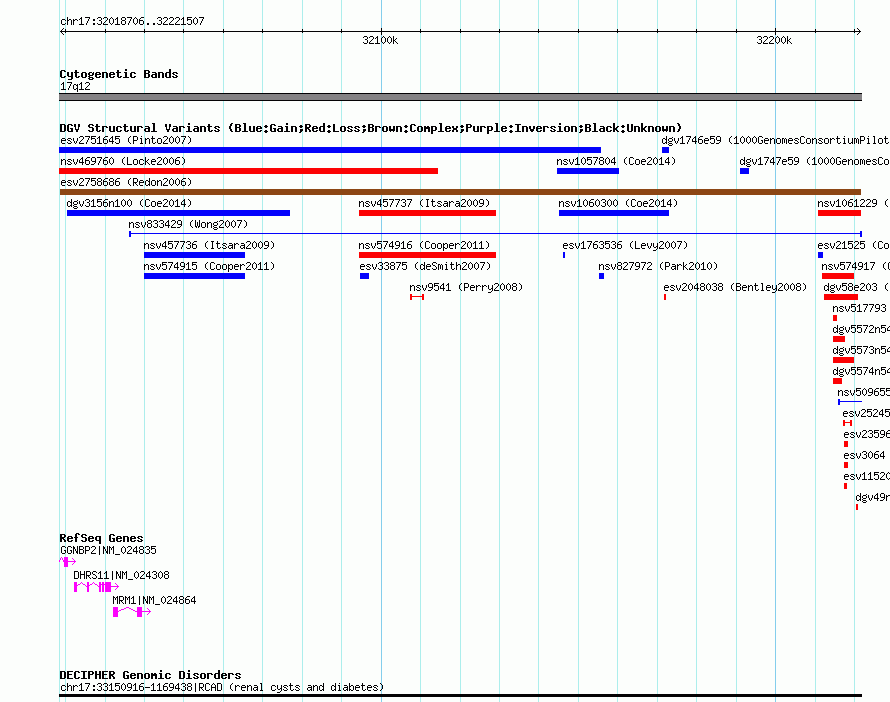Image resolution: width=890 pixels, height=702 pixels.
Task: Select the MRM1|NM_024864 gene glyph
Action: tap(132, 612)
